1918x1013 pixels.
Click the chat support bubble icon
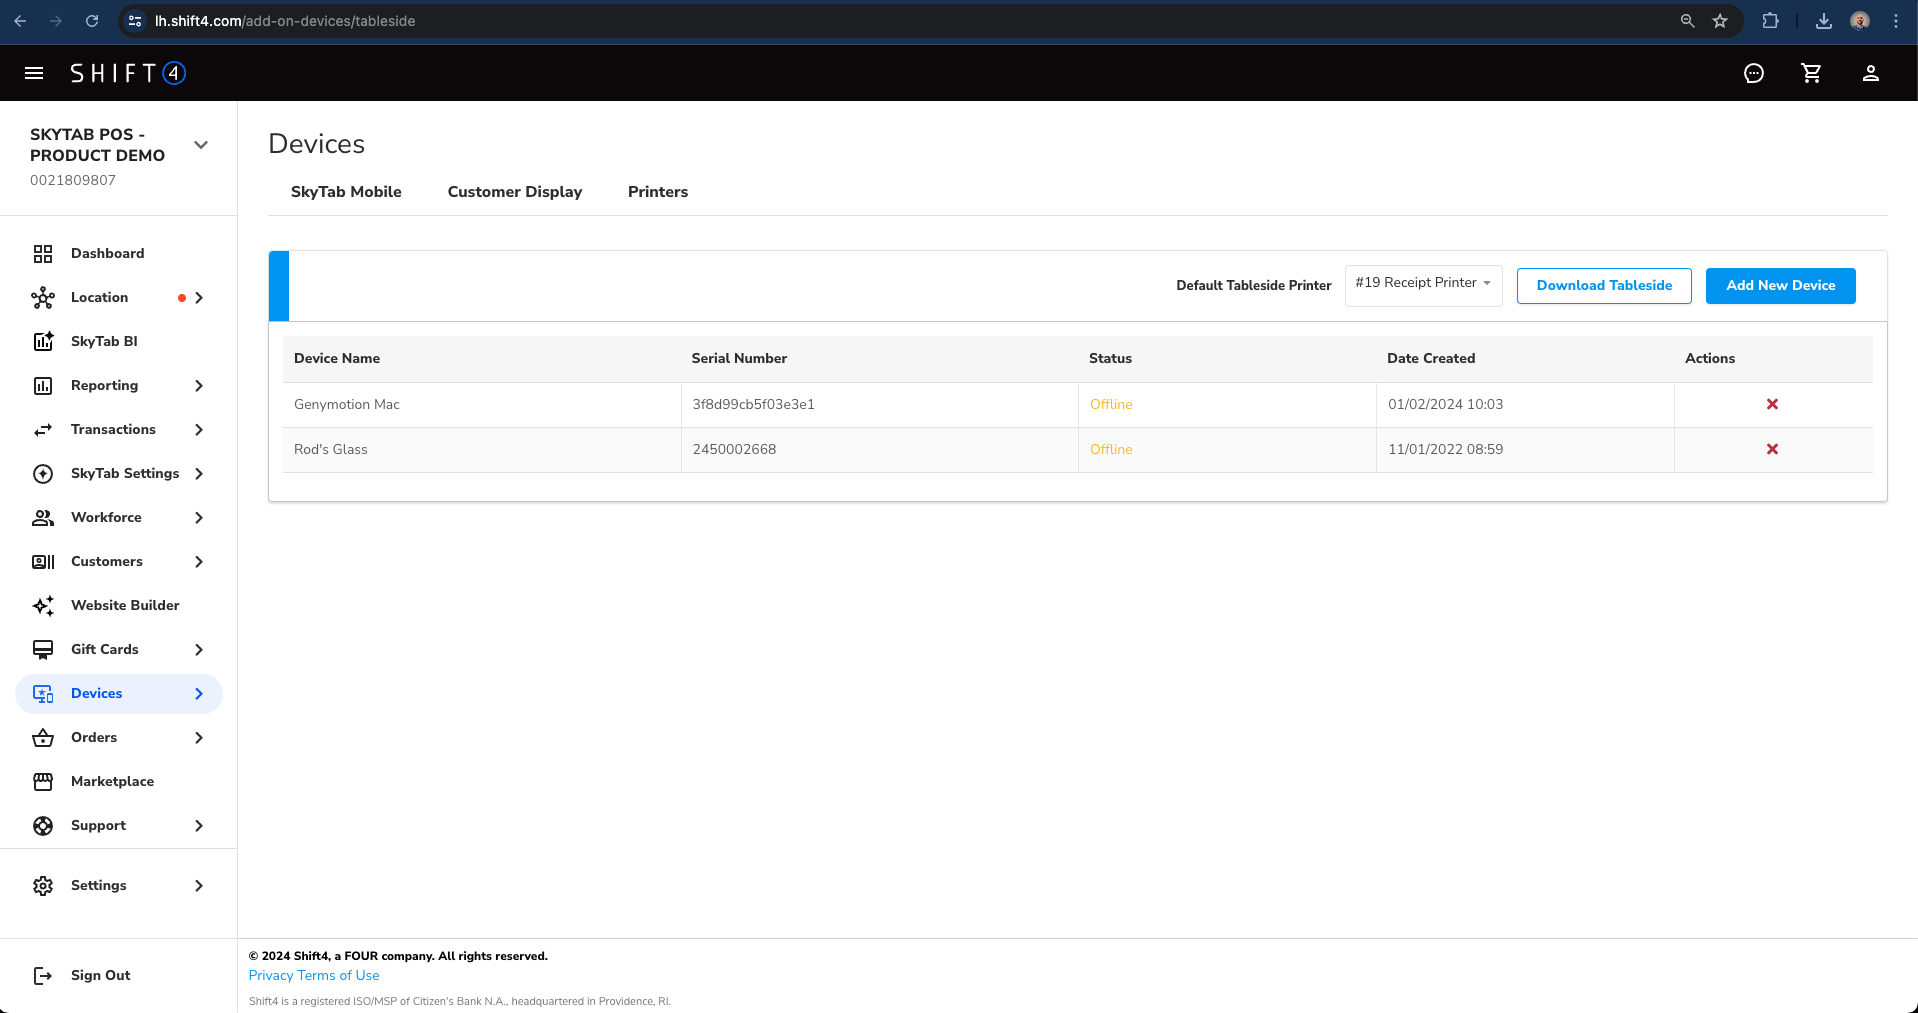click(1753, 73)
